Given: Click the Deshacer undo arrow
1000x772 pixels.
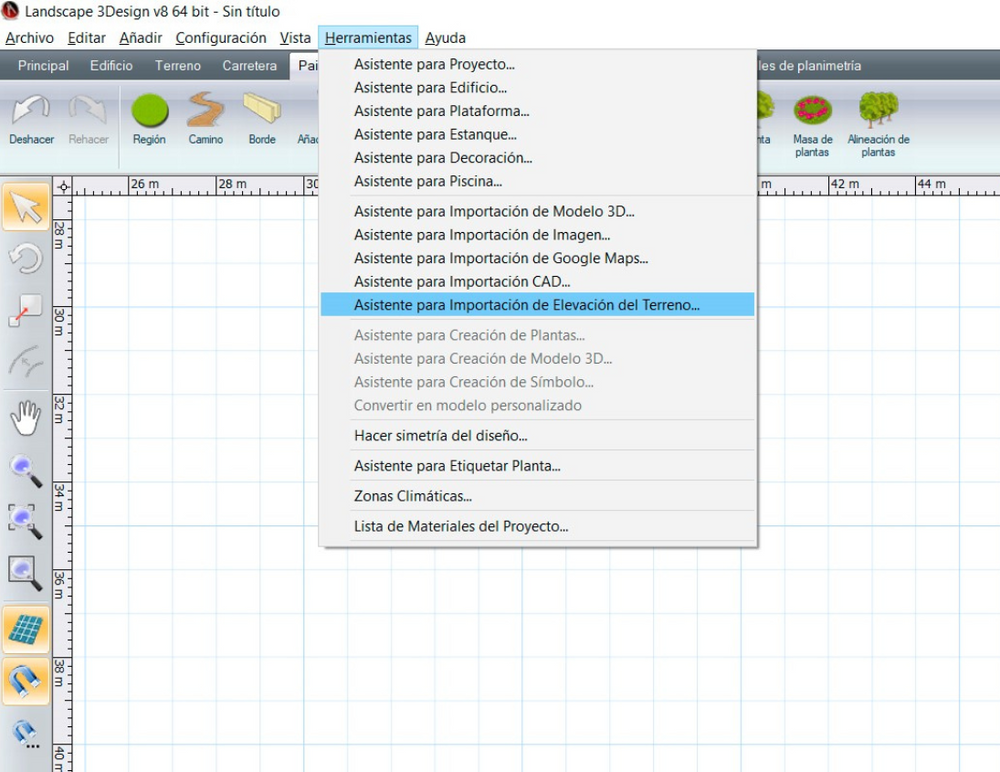Looking at the screenshot, I should tap(31, 112).
